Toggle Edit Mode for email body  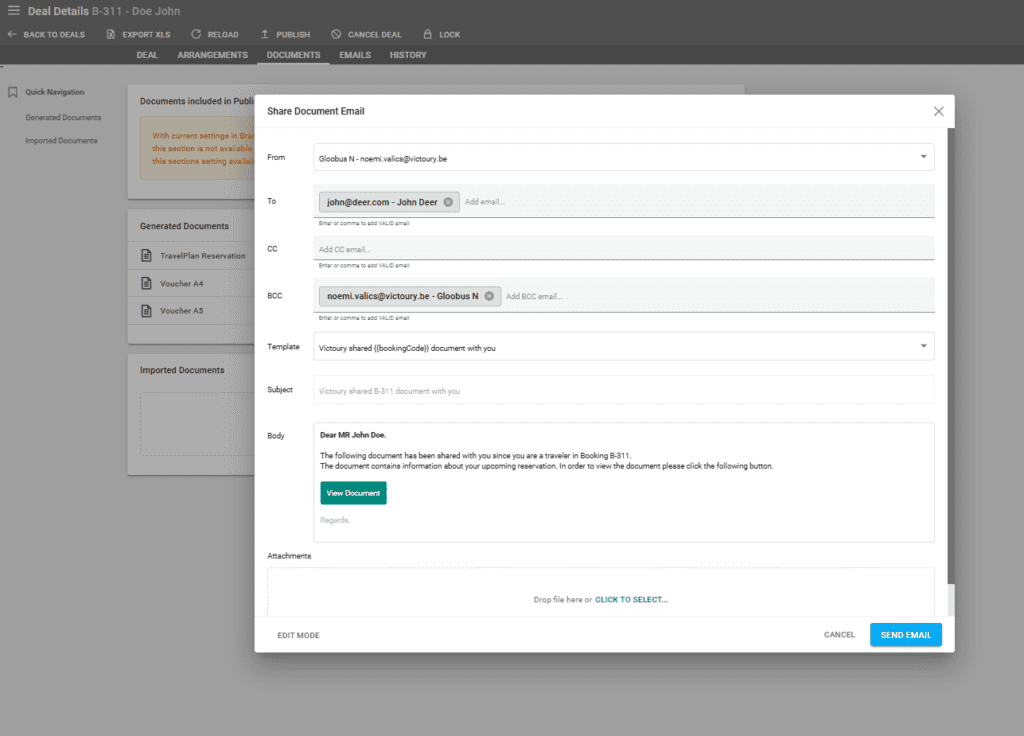pos(298,635)
